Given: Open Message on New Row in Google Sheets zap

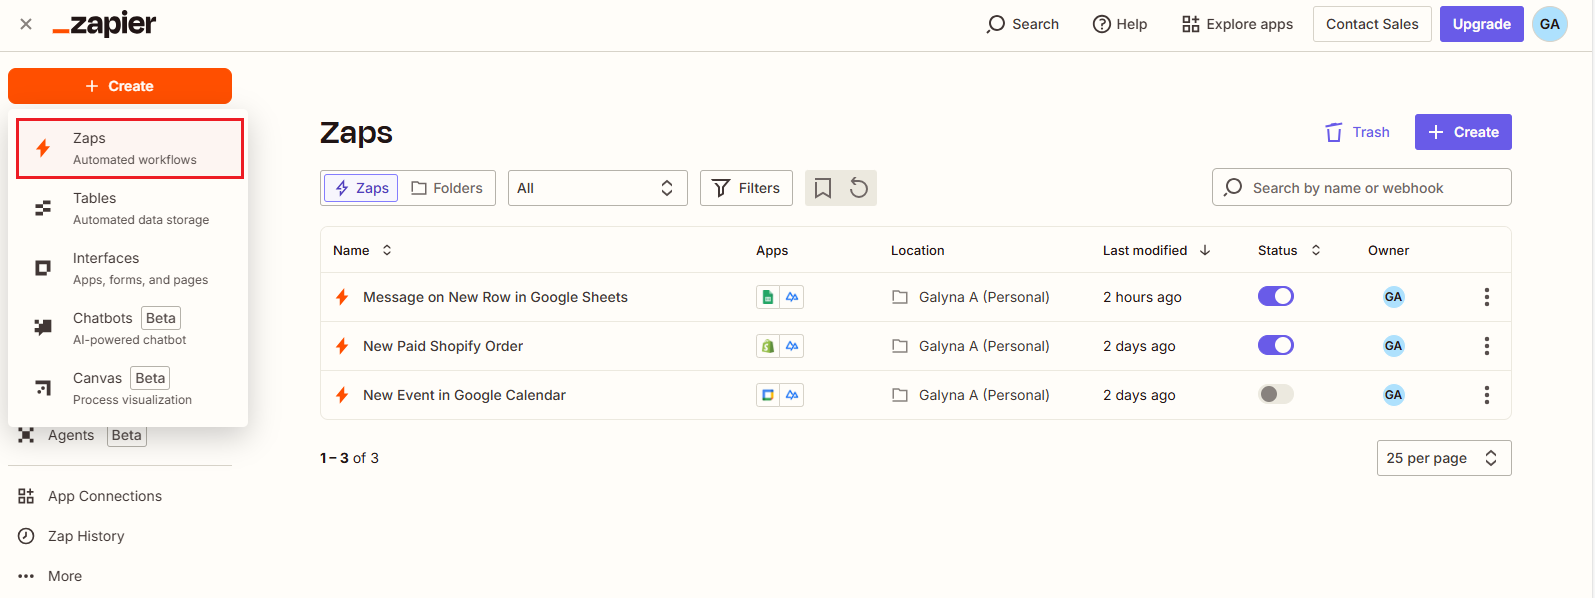Looking at the screenshot, I should coord(495,297).
